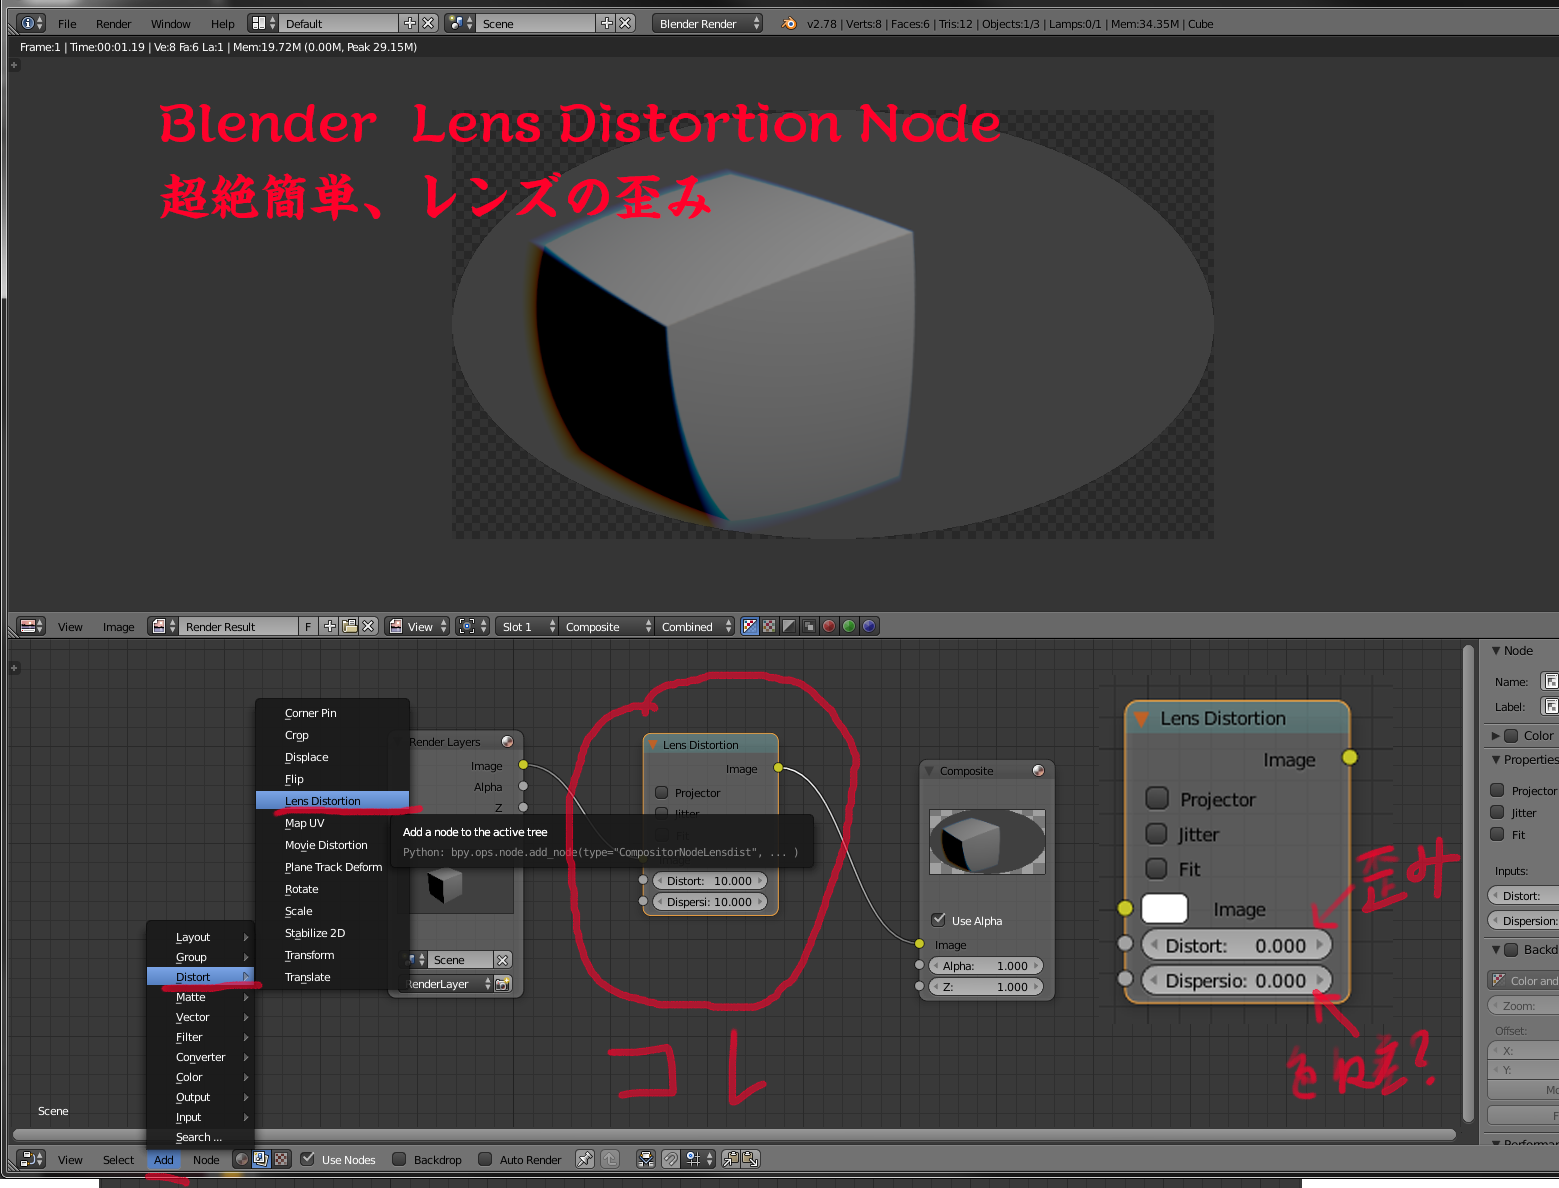Open the renderer engine dropdown showing Blender Render
Screen dimensions: 1559x1188
[707, 22]
